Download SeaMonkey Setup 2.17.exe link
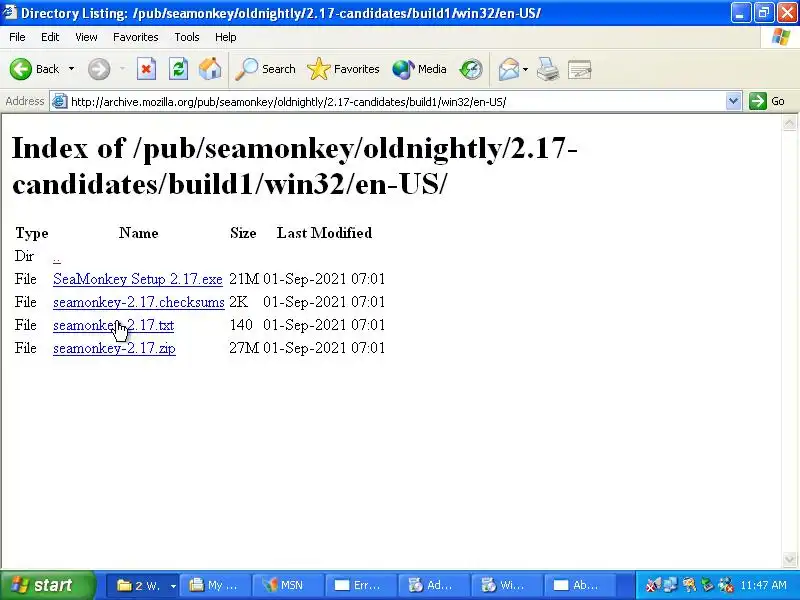The width and height of the screenshot is (800, 600). (x=138, y=279)
